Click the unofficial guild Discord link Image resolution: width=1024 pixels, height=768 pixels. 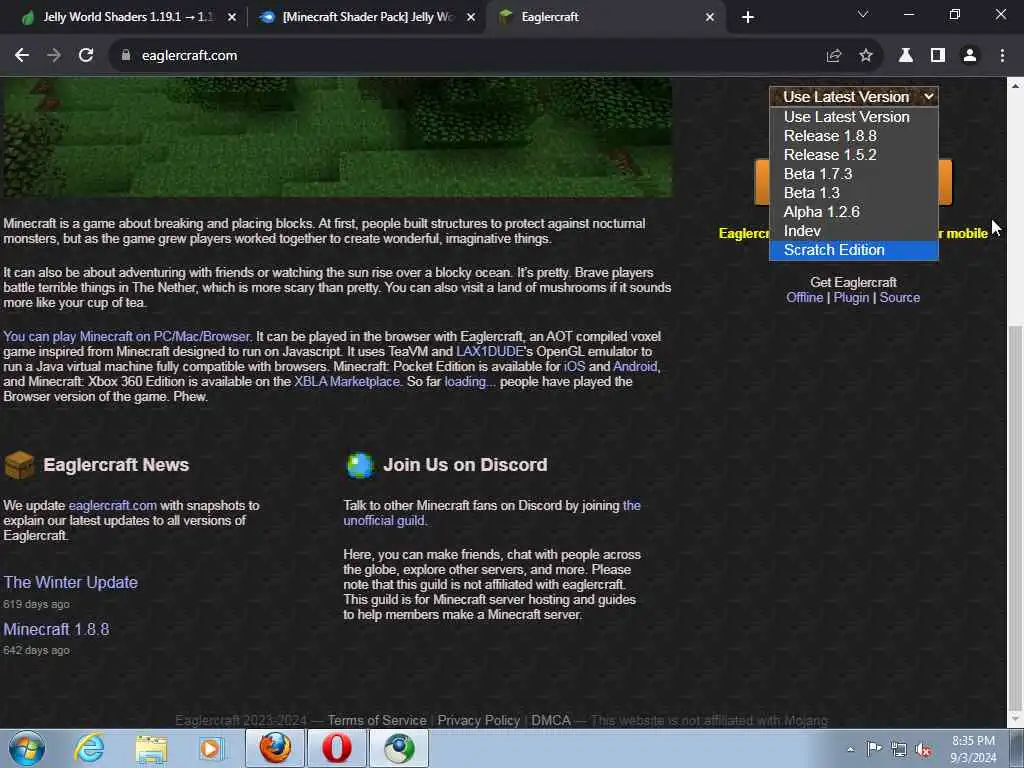point(384,520)
